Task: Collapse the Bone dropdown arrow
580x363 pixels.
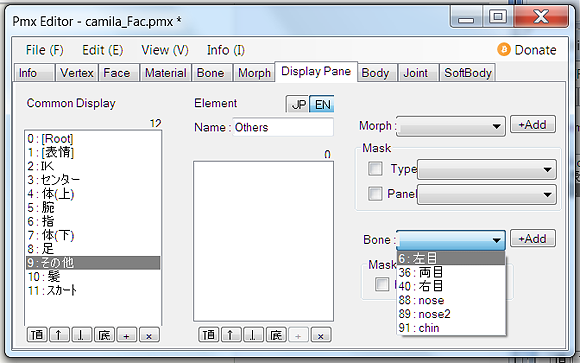Action: click(496, 240)
